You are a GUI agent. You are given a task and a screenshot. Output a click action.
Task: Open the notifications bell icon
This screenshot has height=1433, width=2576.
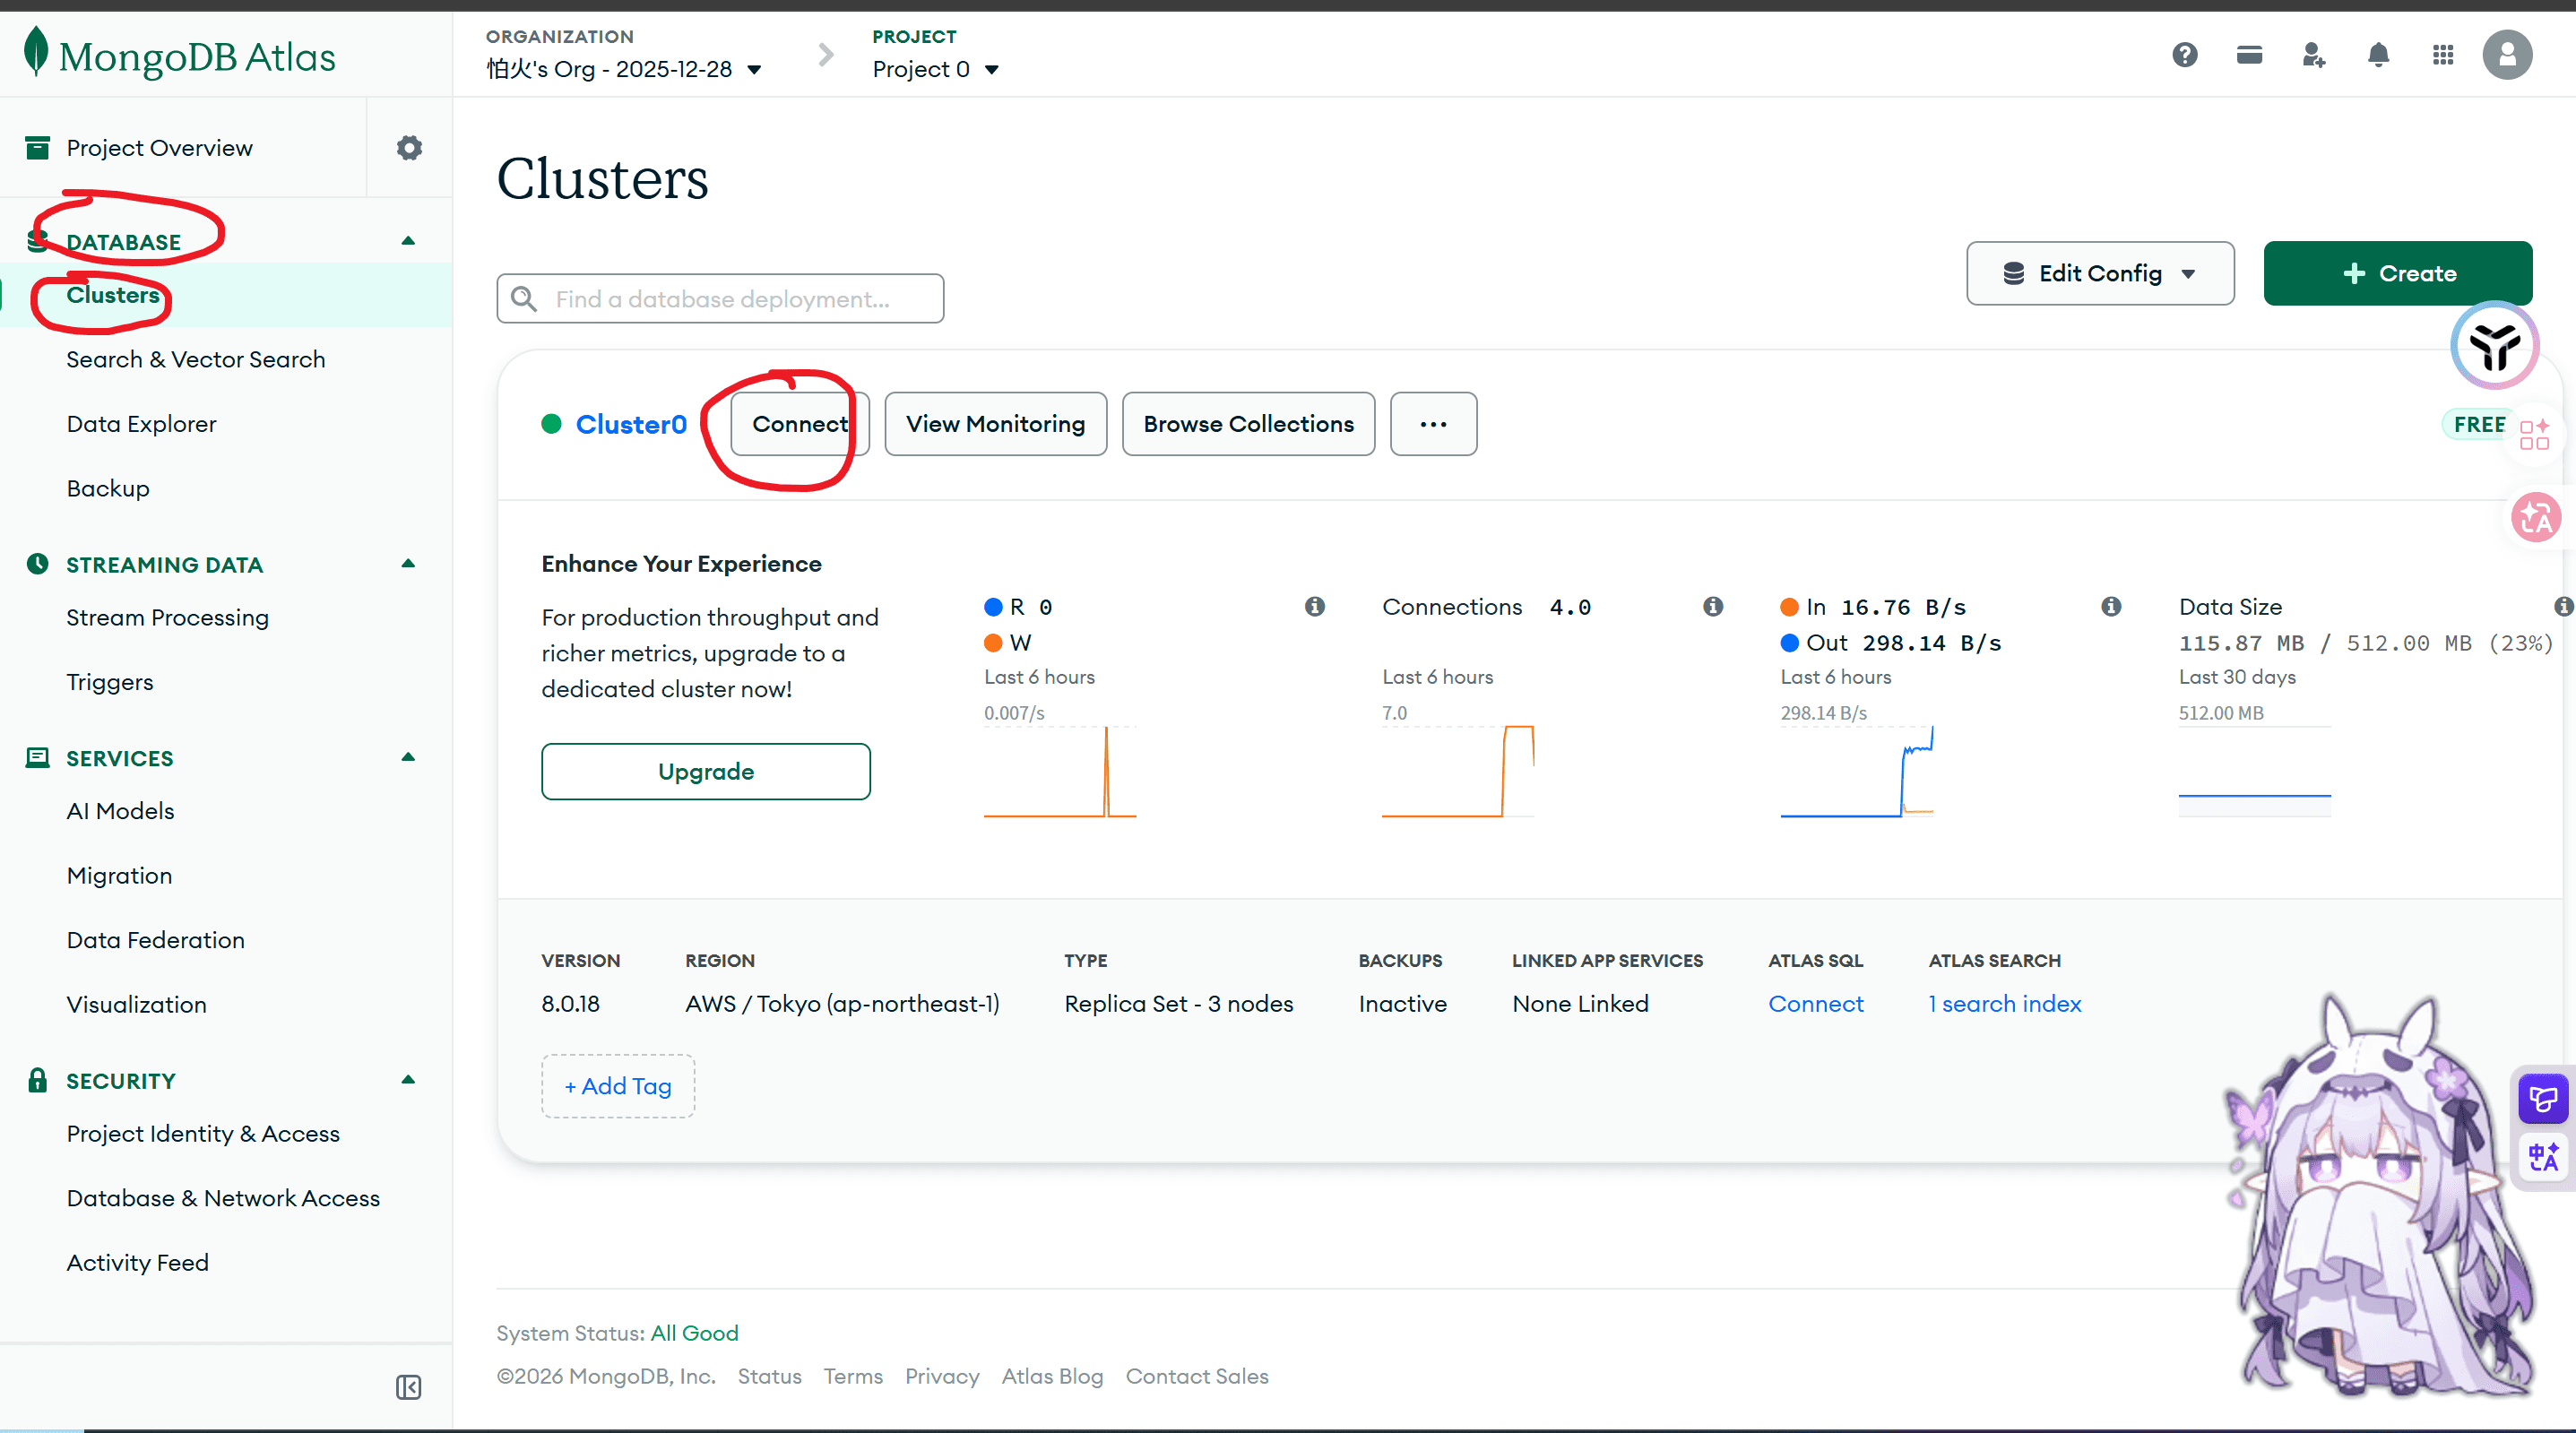point(2378,54)
